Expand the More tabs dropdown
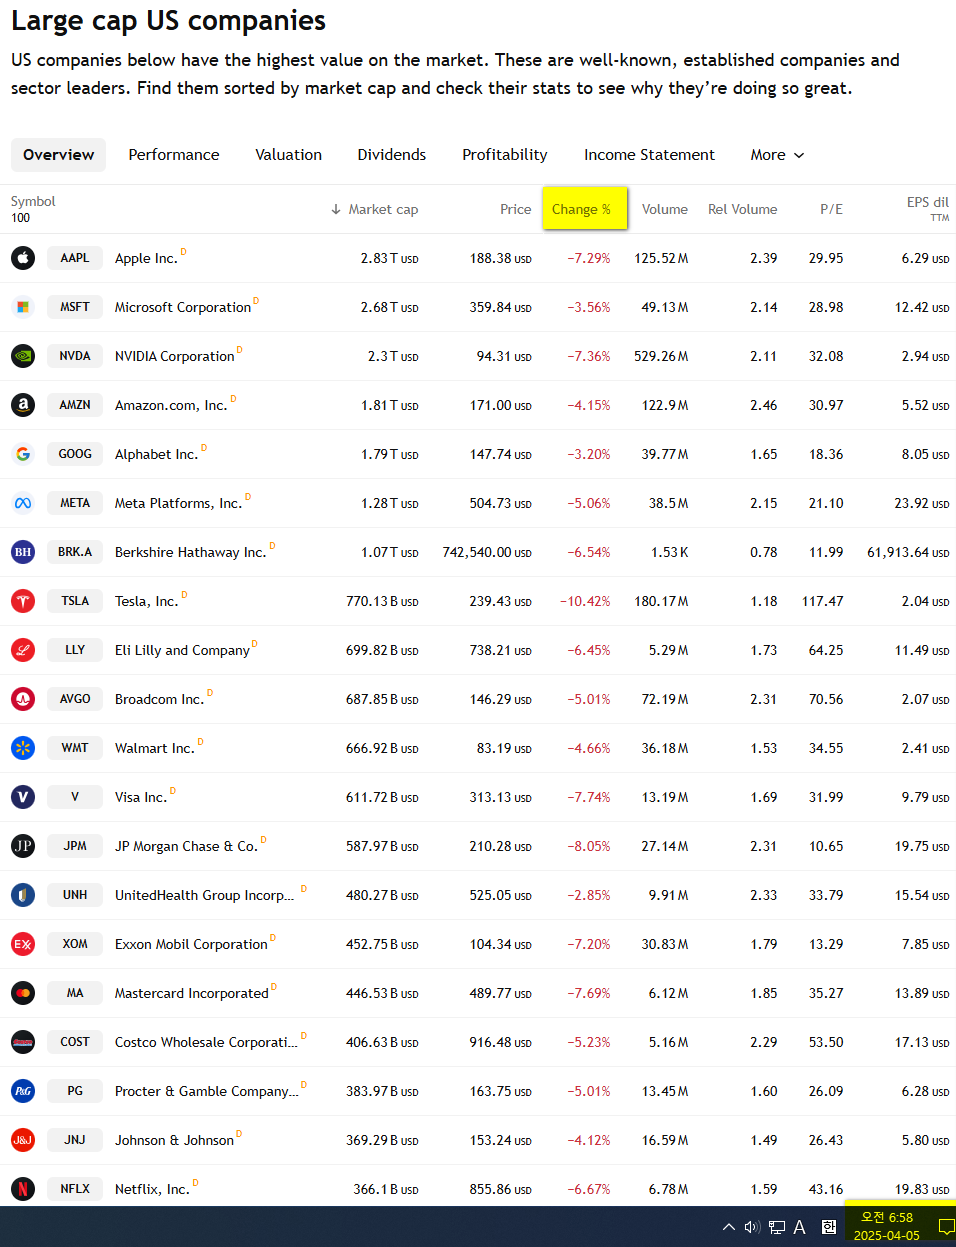 [x=777, y=155]
